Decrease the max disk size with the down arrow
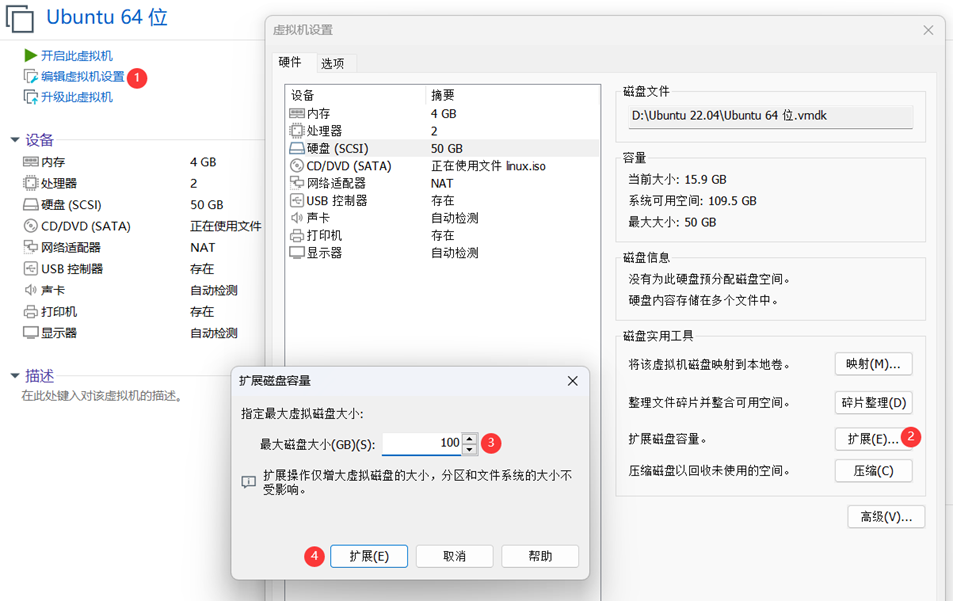Image resolution: width=953 pixels, height=601 pixels. coord(469,449)
